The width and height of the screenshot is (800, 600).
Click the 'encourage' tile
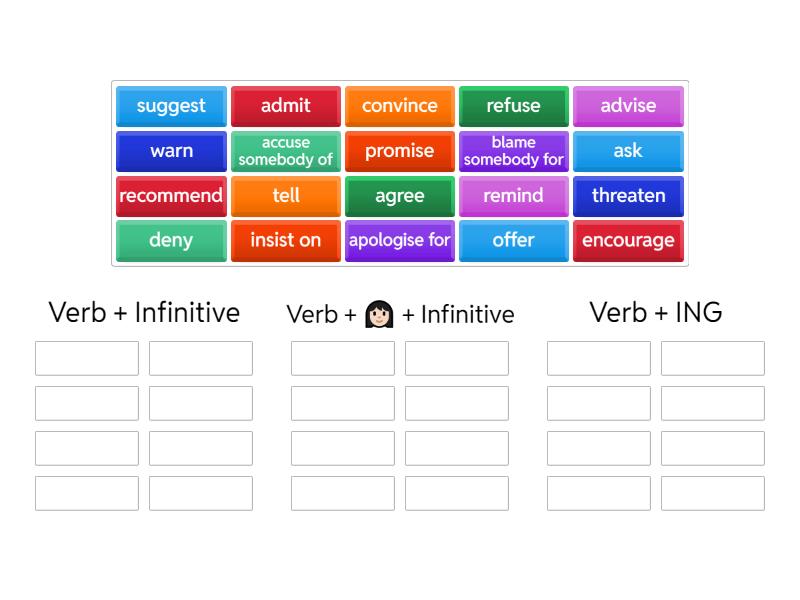coord(628,241)
